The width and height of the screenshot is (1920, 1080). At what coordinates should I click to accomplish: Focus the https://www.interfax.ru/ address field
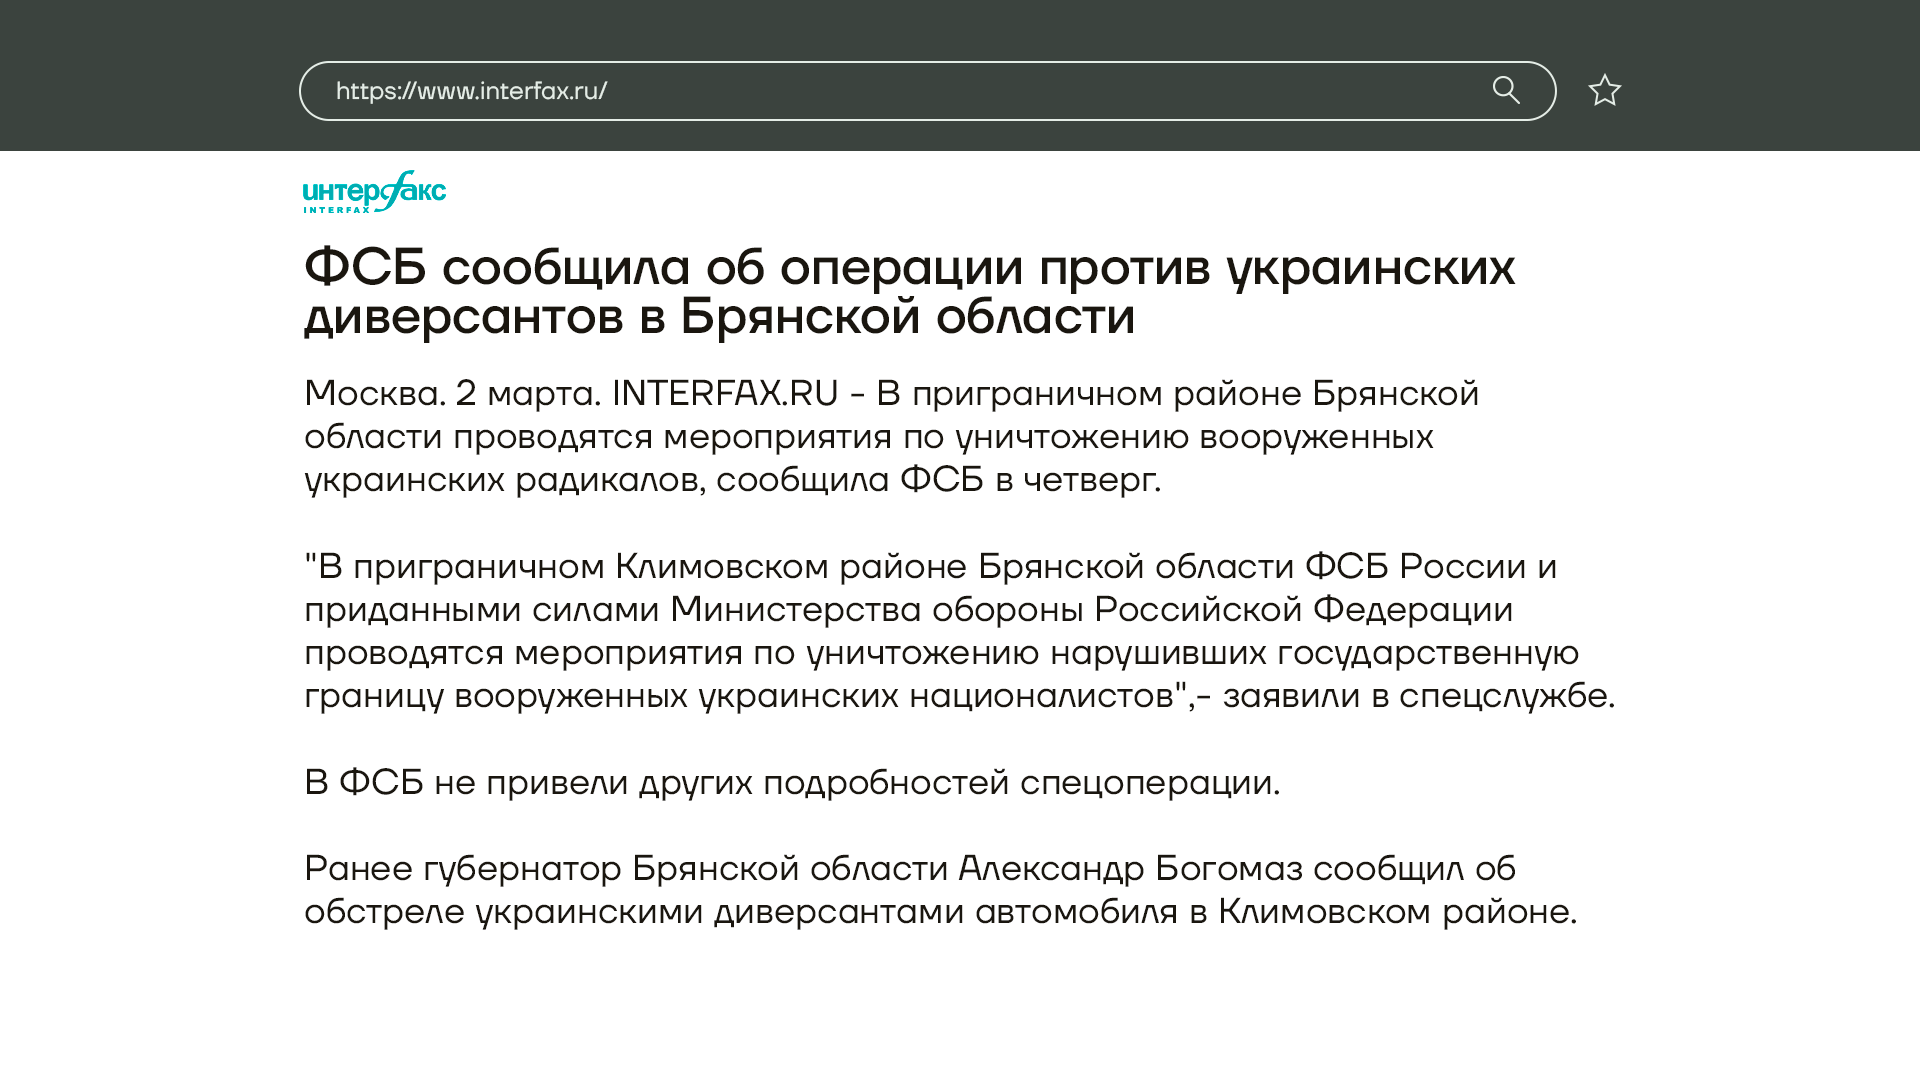click(x=471, y=91)
